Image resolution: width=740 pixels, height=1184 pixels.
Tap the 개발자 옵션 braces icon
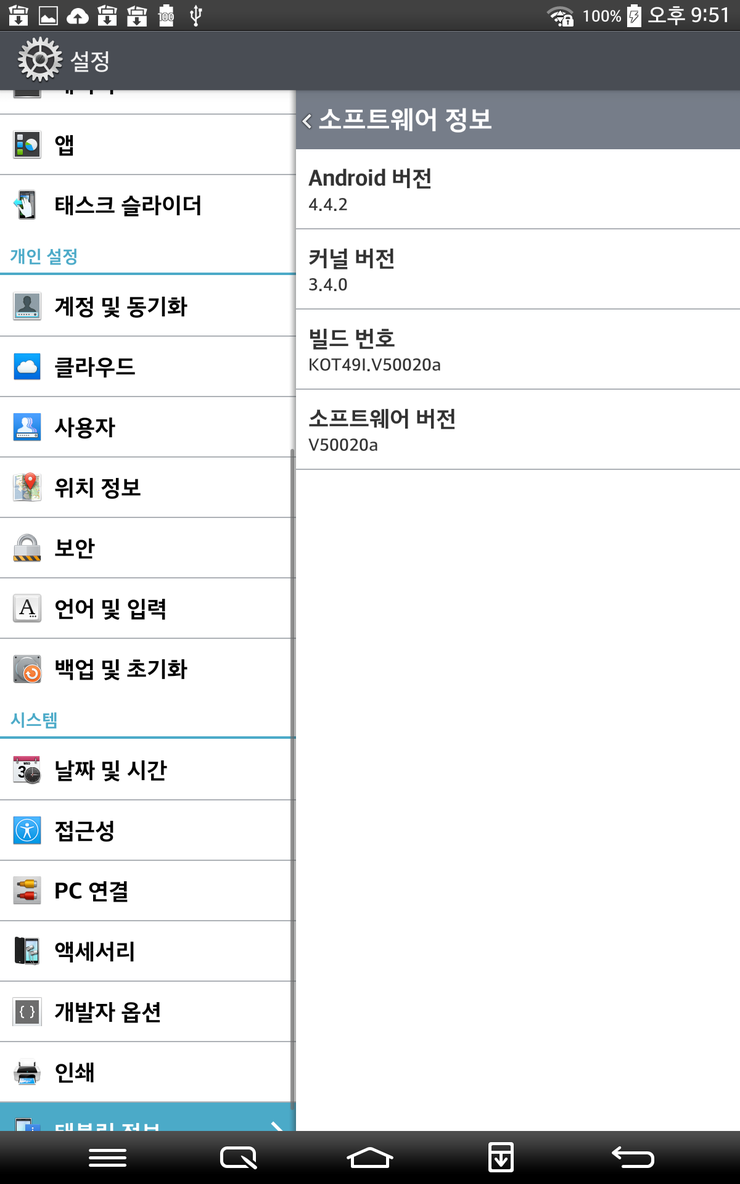tap(26, 1012)
